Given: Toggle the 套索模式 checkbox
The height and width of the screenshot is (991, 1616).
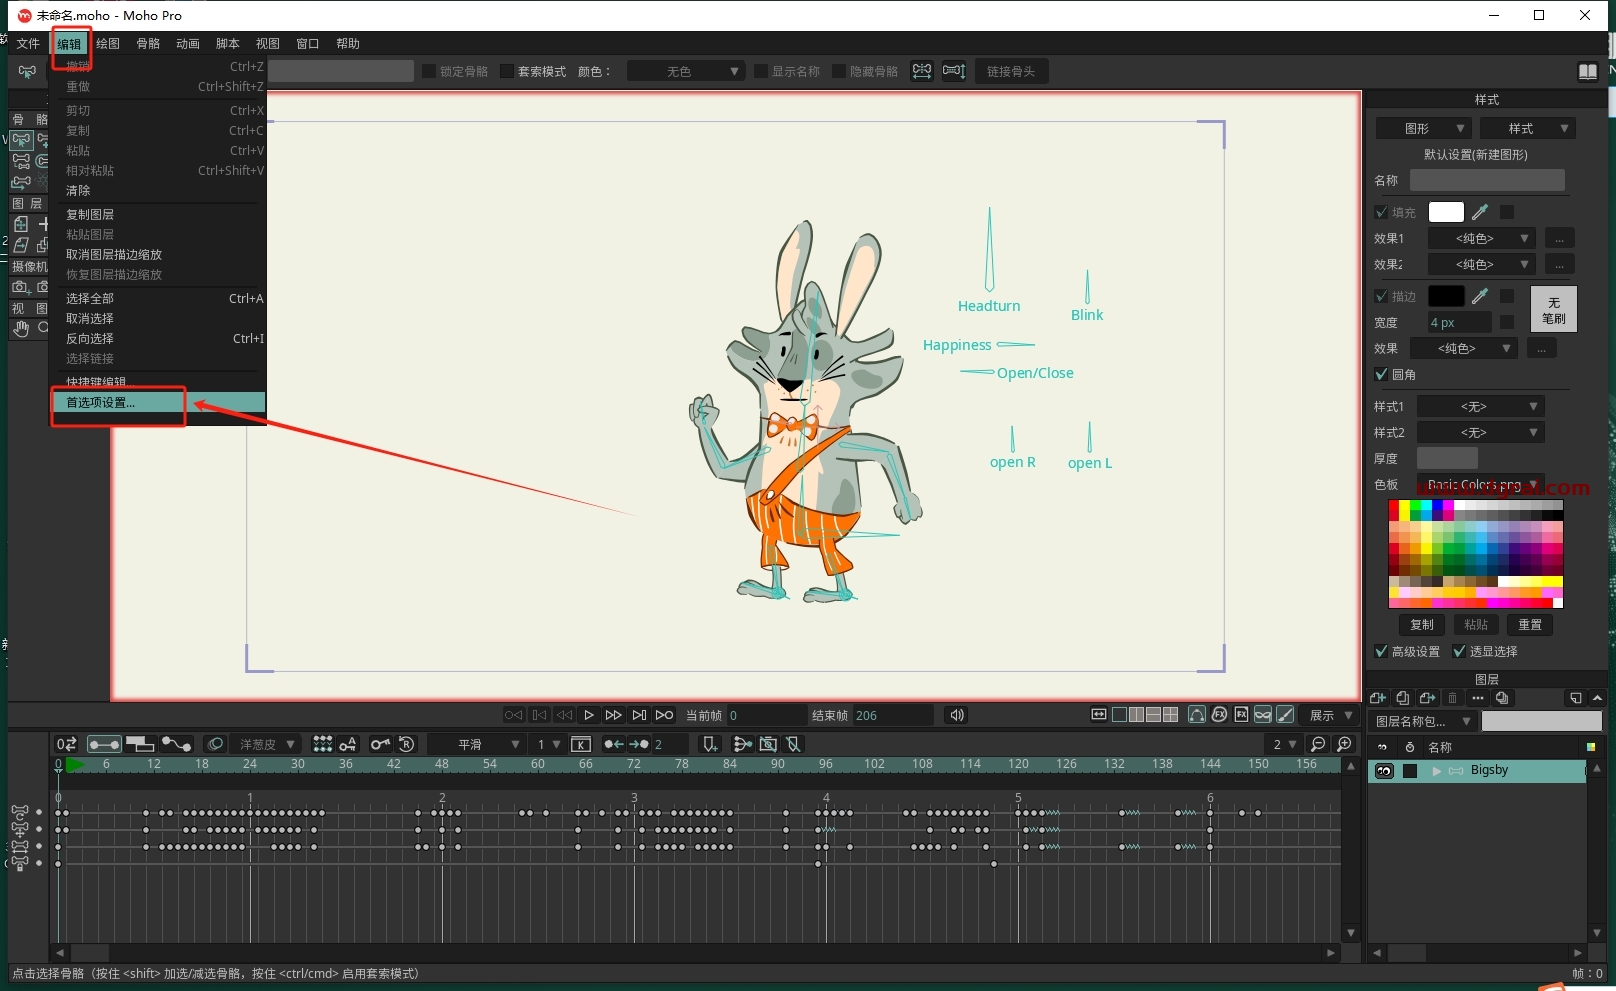Looking at the screenshot, I should pyautogui.click(x=507, y=71).
